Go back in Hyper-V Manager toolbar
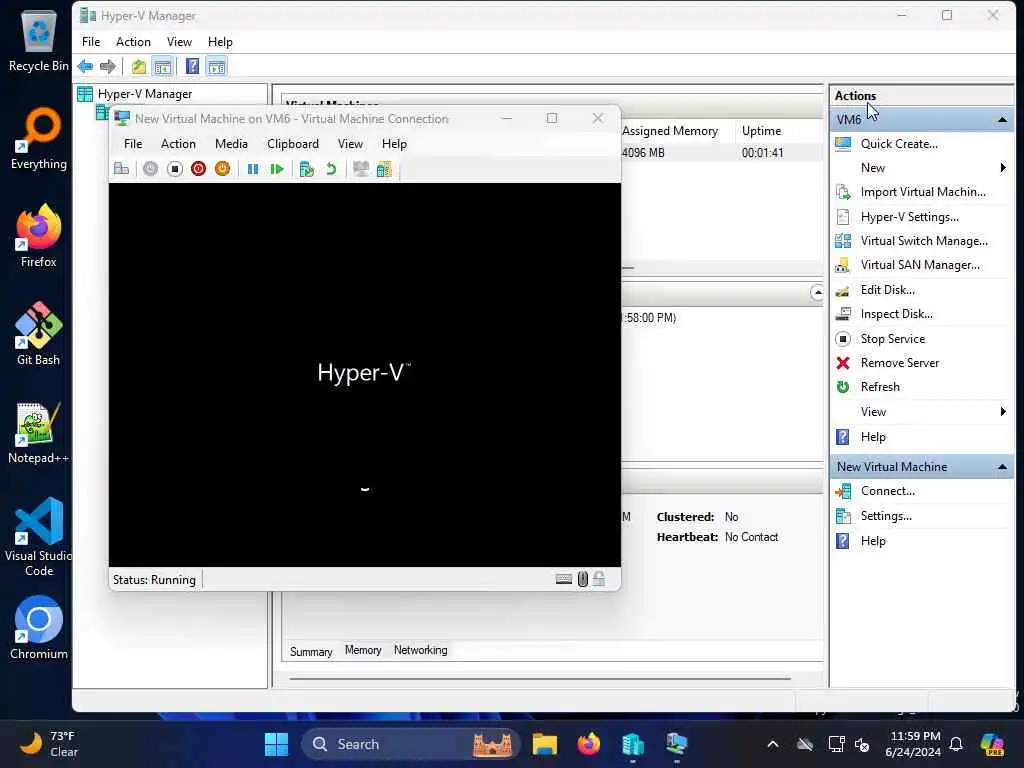The width and height of the screenshot is (1024, 768). (85, 66)
